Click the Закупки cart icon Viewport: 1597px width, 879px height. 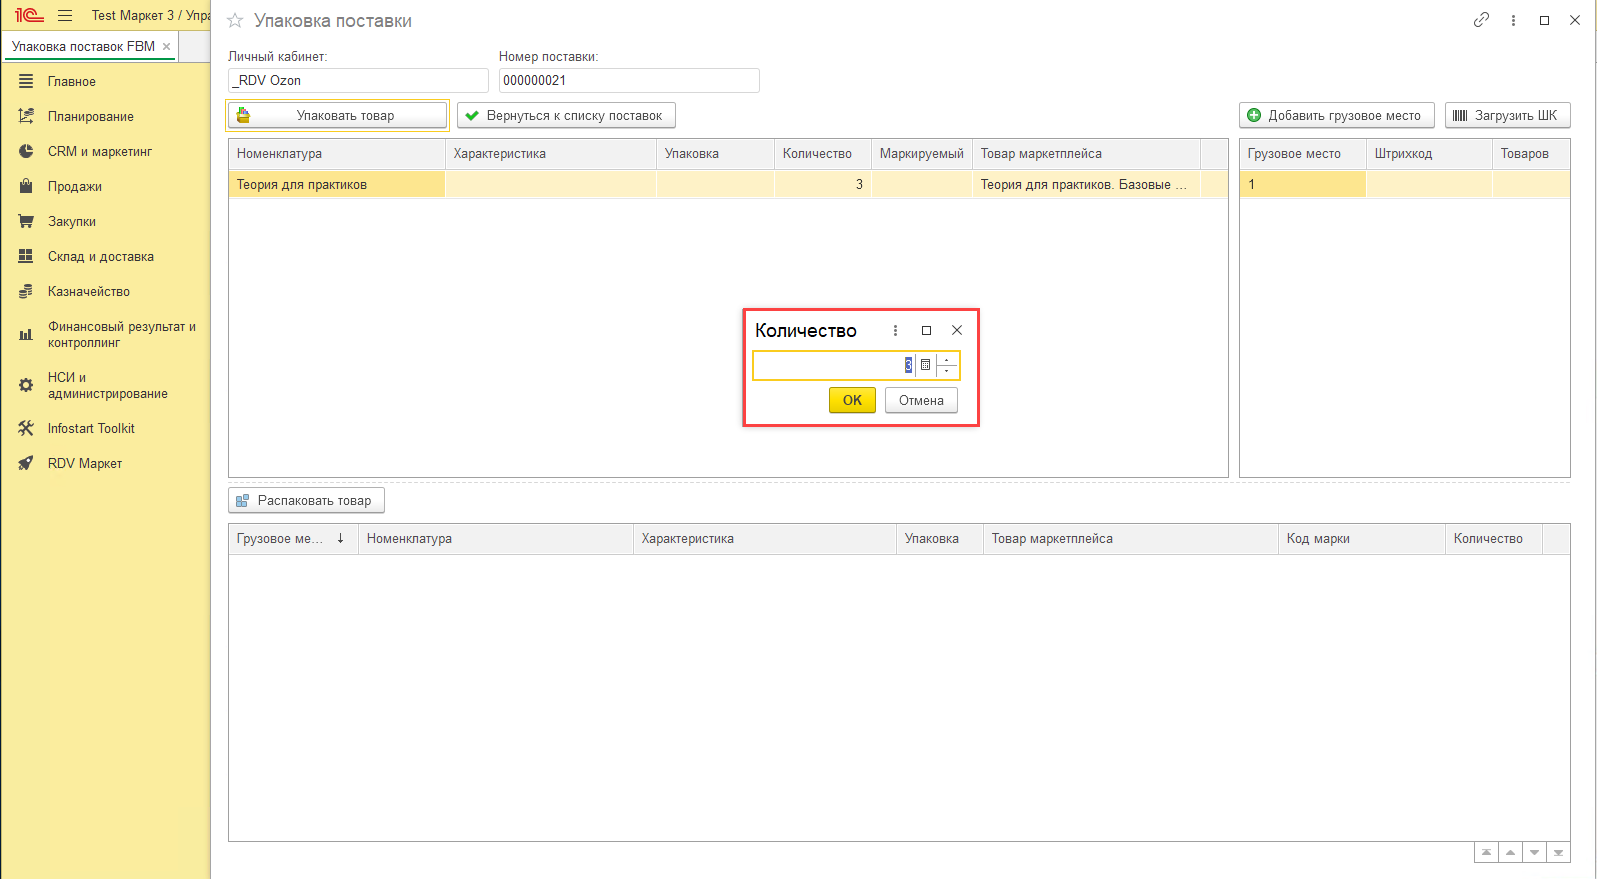(26, 221)
